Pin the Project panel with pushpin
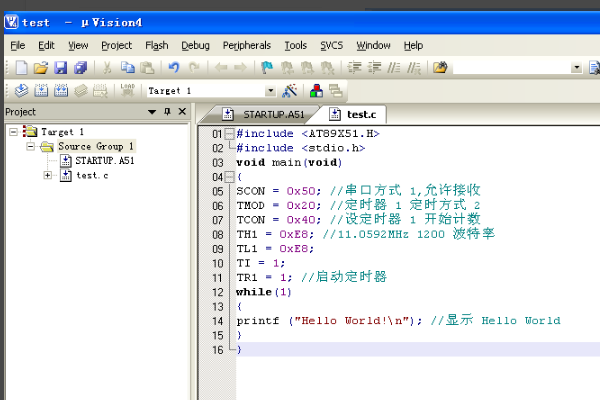This screenshot has height=400, width=600. tap(167, 112)
